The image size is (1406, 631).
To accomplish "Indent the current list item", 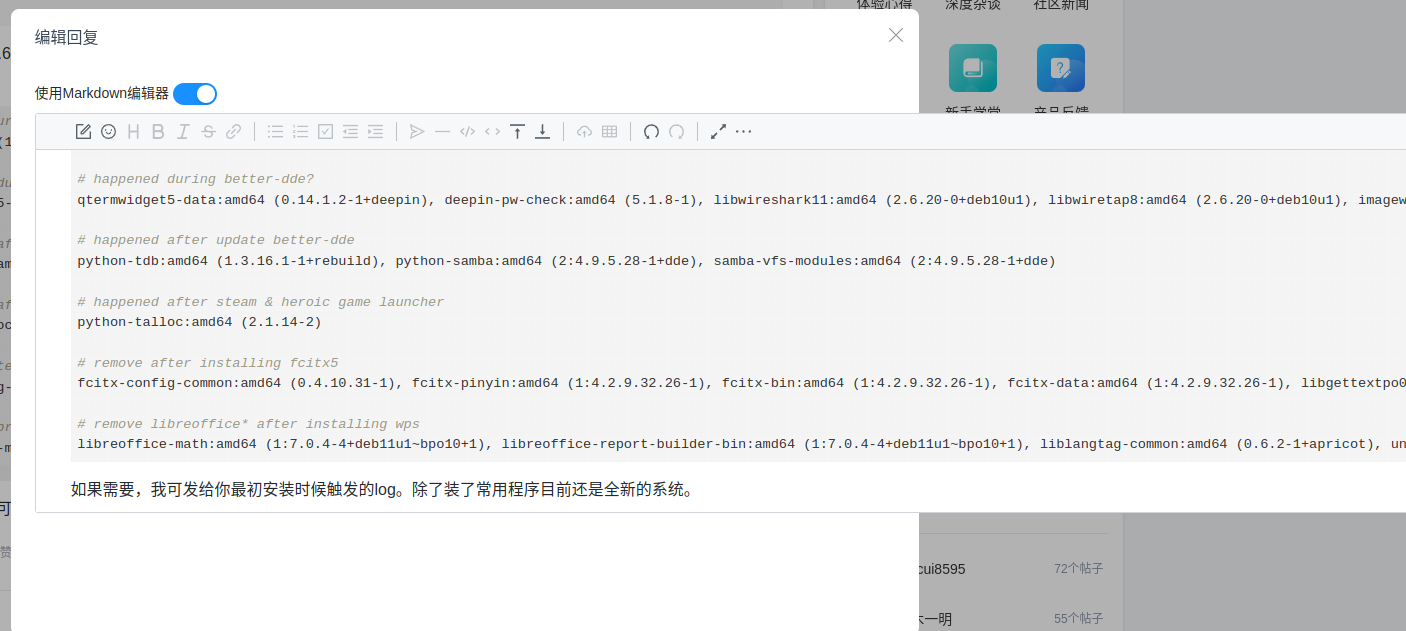I will tap(375, 131).
